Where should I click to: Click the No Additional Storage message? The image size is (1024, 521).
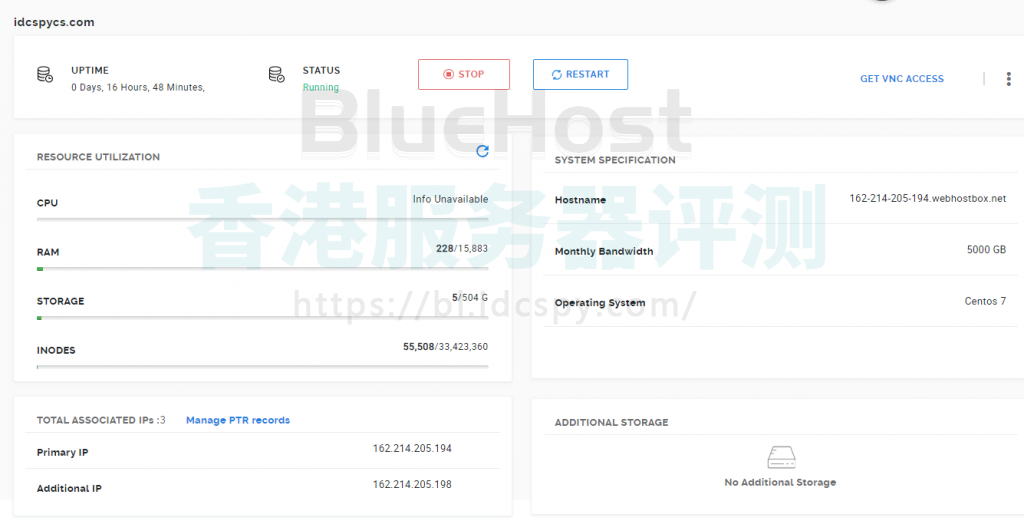(x=780, y=482)
